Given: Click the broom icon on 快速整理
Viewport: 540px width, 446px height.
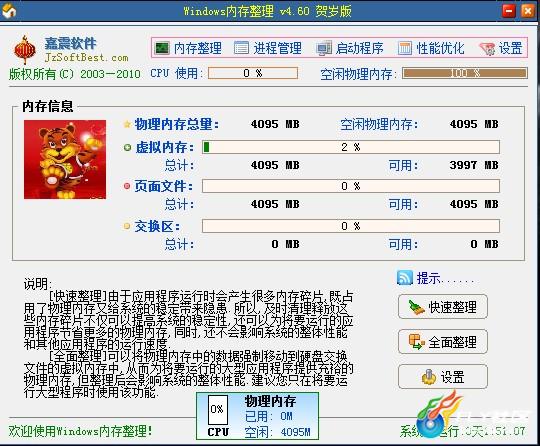Looking at the screenshot, I should tap(417, 307).
